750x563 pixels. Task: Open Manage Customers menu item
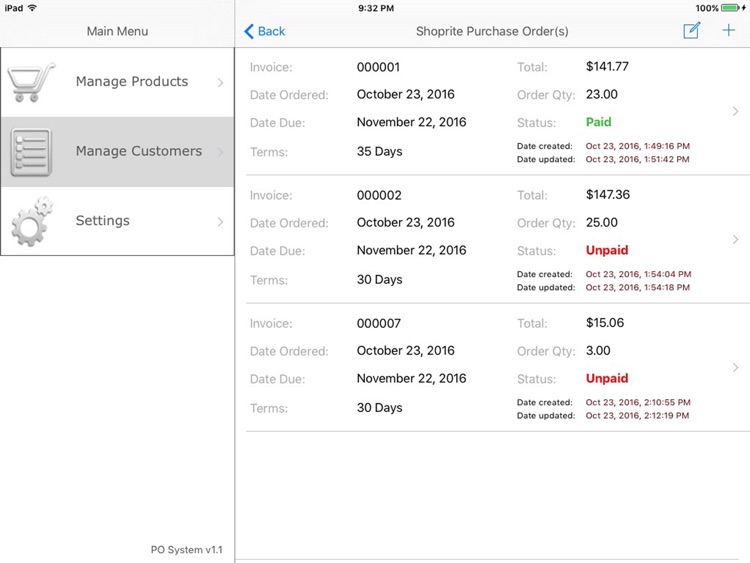pyautogui.click(x=117, y=152)
